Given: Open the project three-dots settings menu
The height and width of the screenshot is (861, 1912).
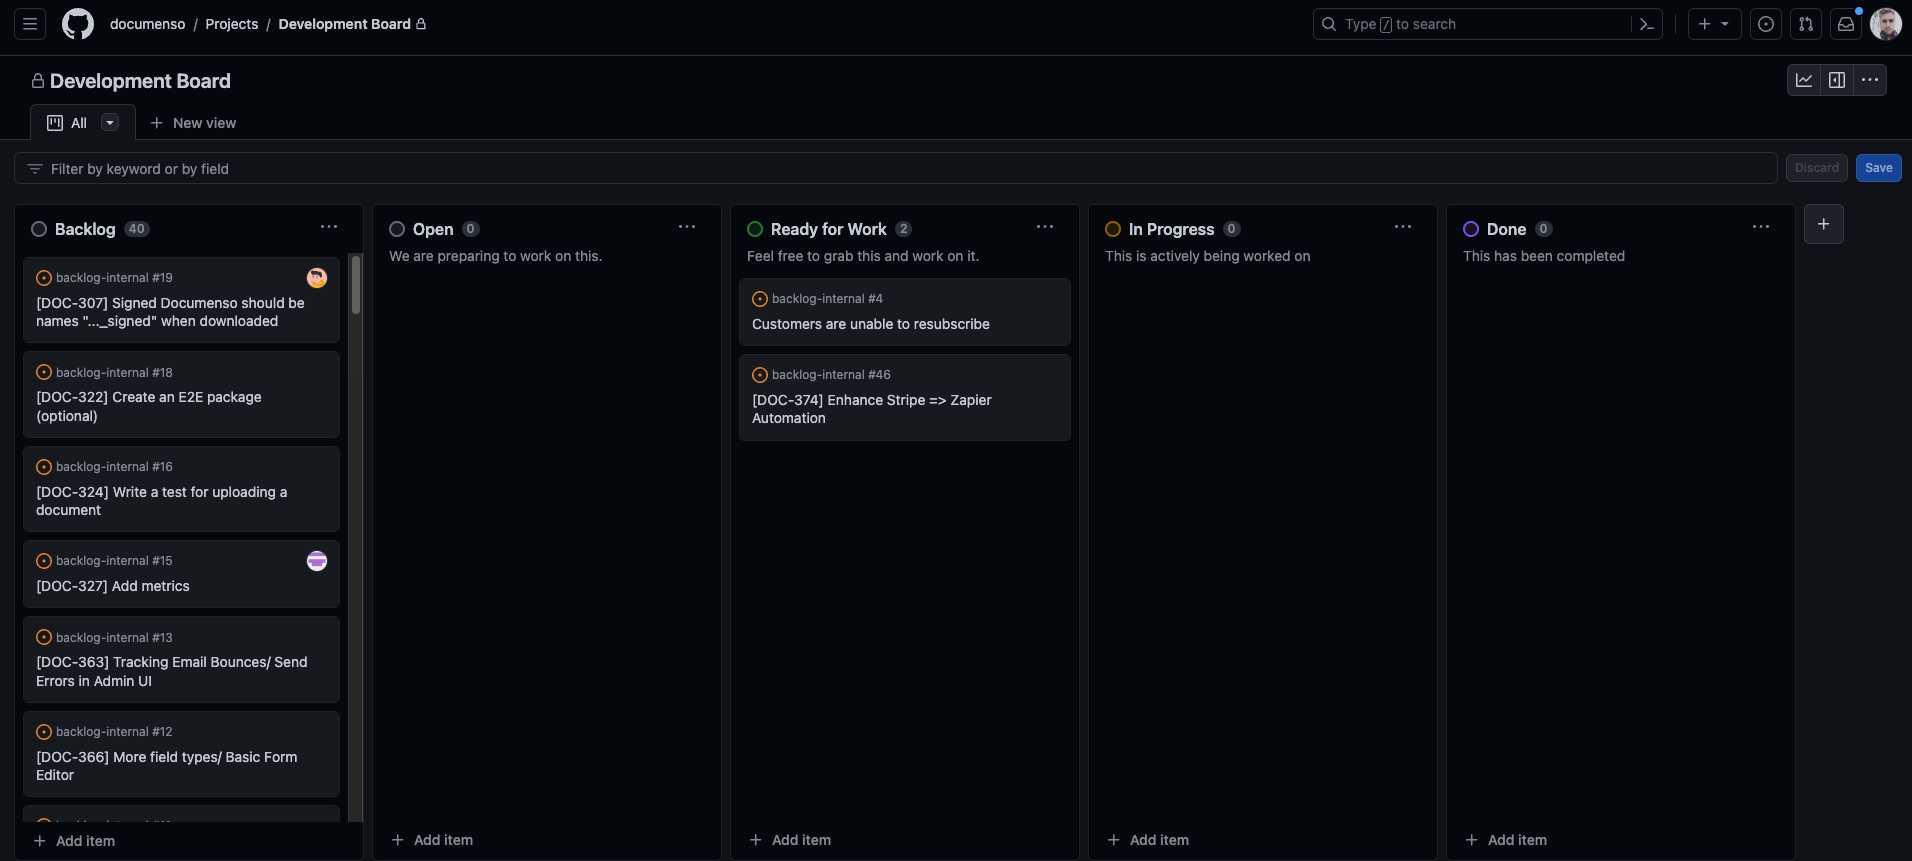Looking at the screenshot, I should (1870, 80).
